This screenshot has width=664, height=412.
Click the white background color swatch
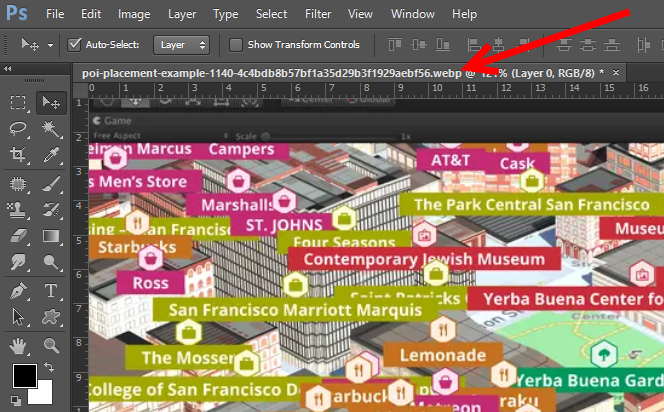[x=43, y=395]
